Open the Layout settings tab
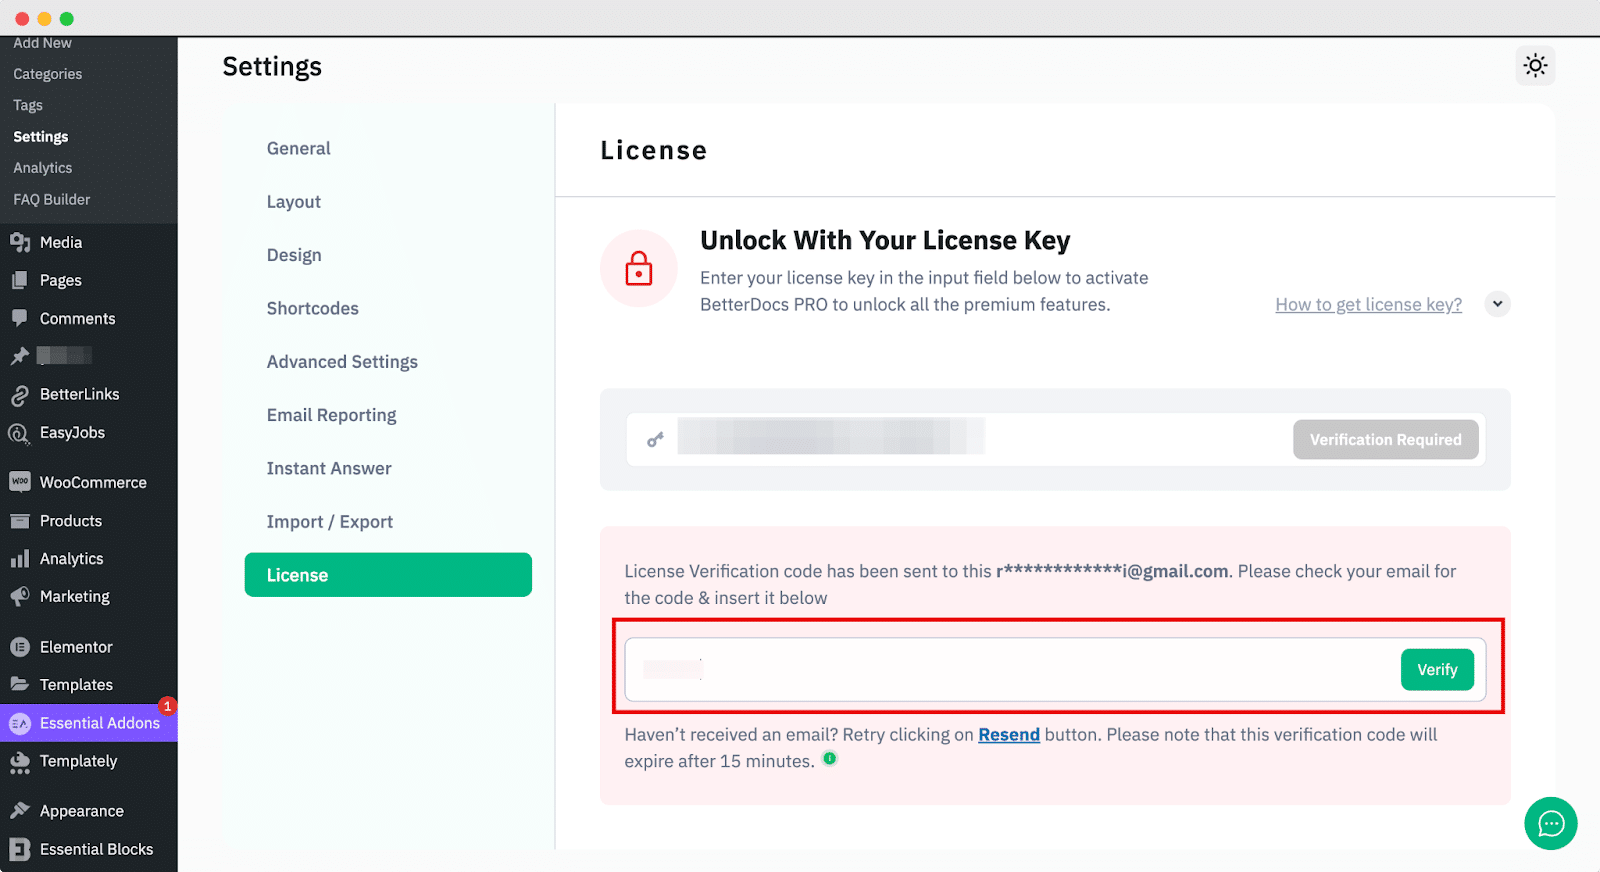The height and width of the screenshot is (872, 1600). pos(294,202)
